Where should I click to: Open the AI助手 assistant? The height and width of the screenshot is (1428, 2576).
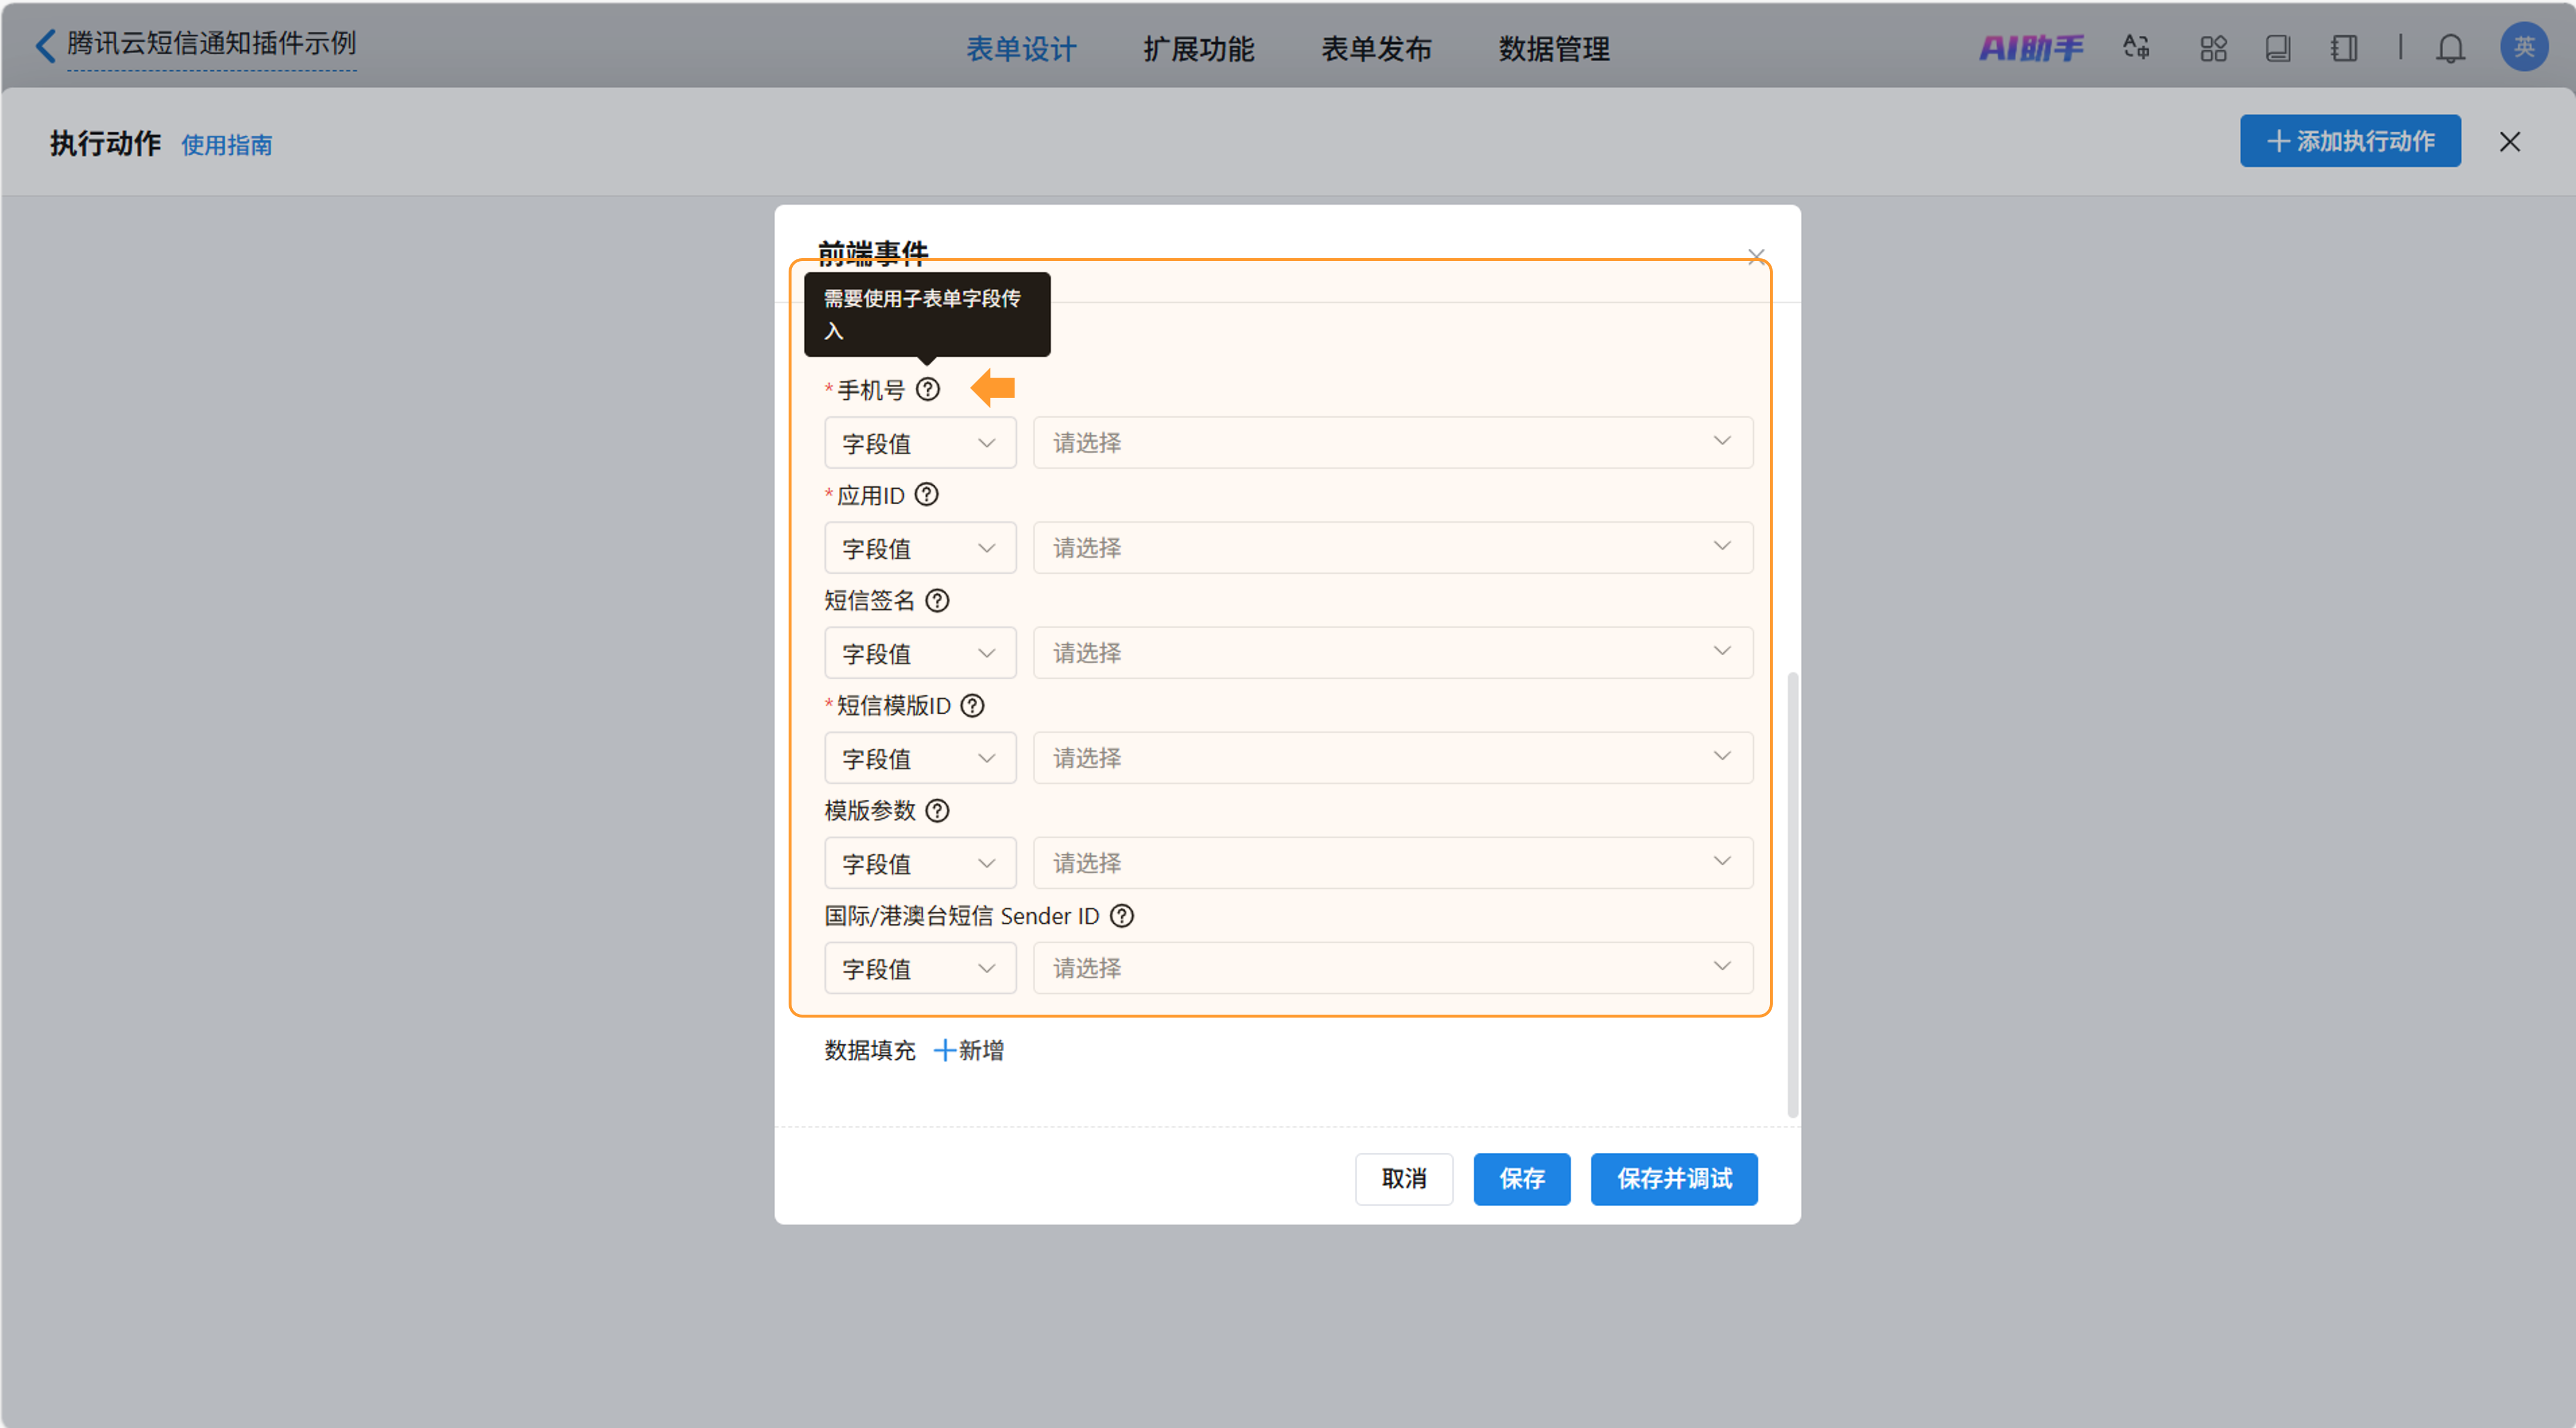2030,48
